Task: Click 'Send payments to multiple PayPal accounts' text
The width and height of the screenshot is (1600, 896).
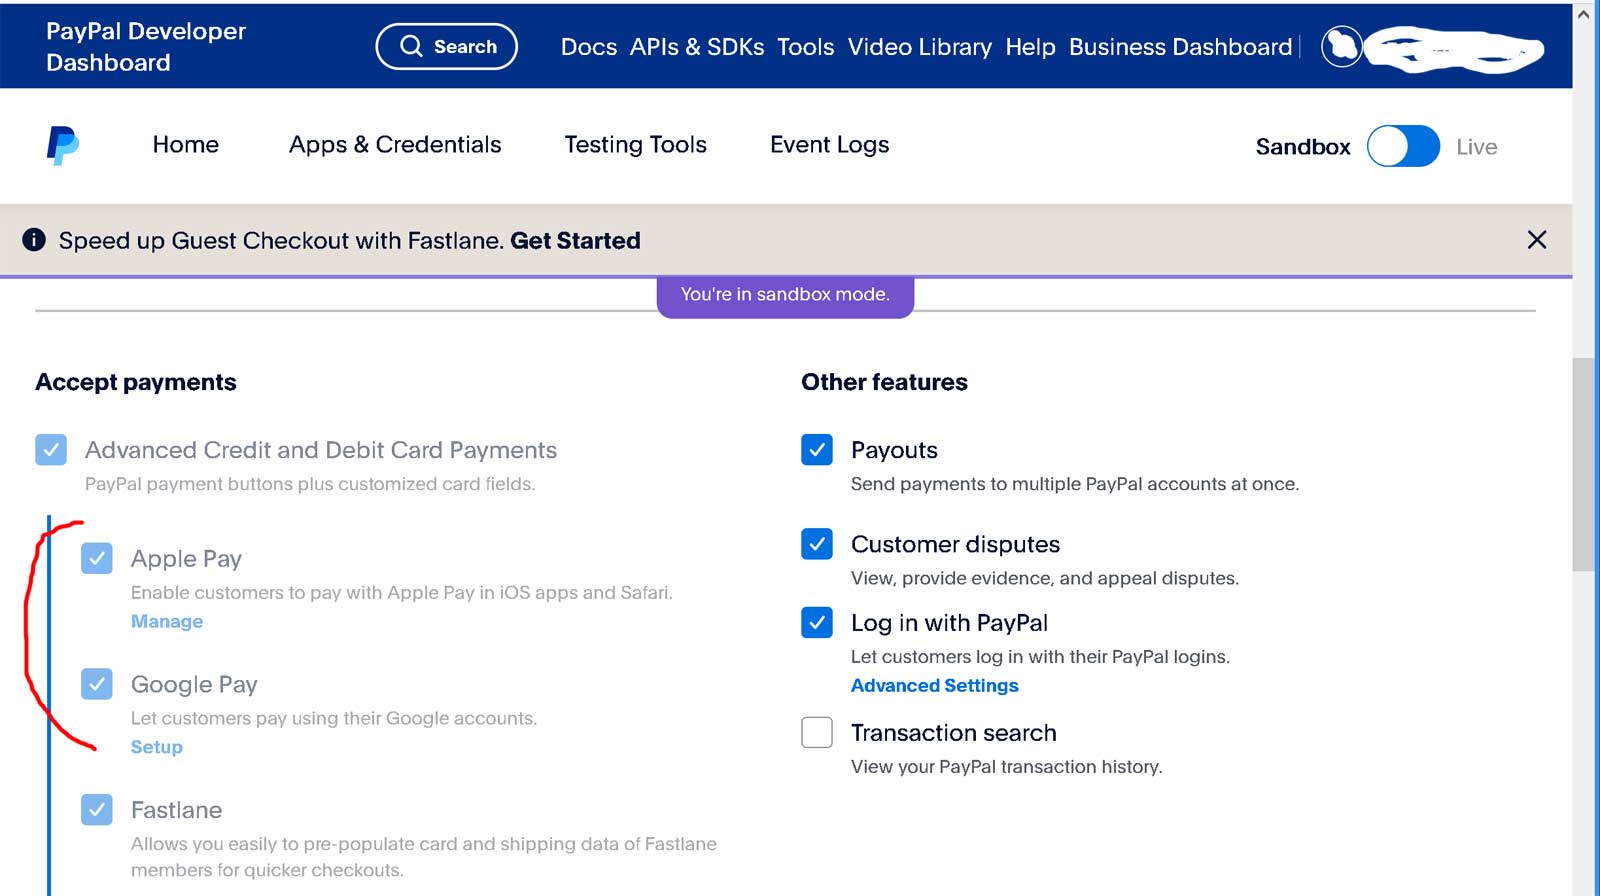Action: pos(1075,484)
